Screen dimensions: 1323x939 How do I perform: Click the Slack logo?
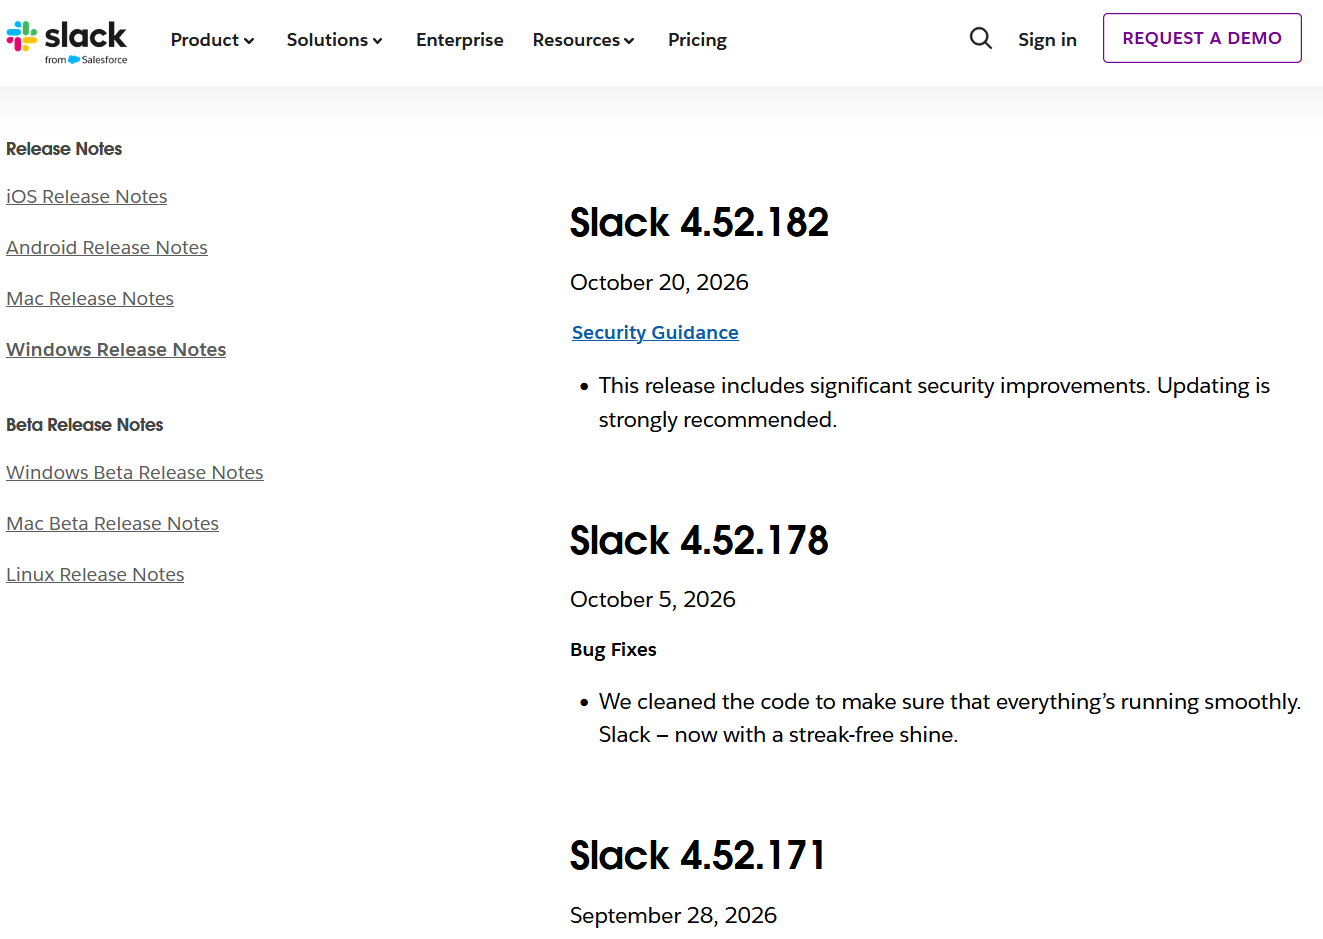[x=67, y=42]
